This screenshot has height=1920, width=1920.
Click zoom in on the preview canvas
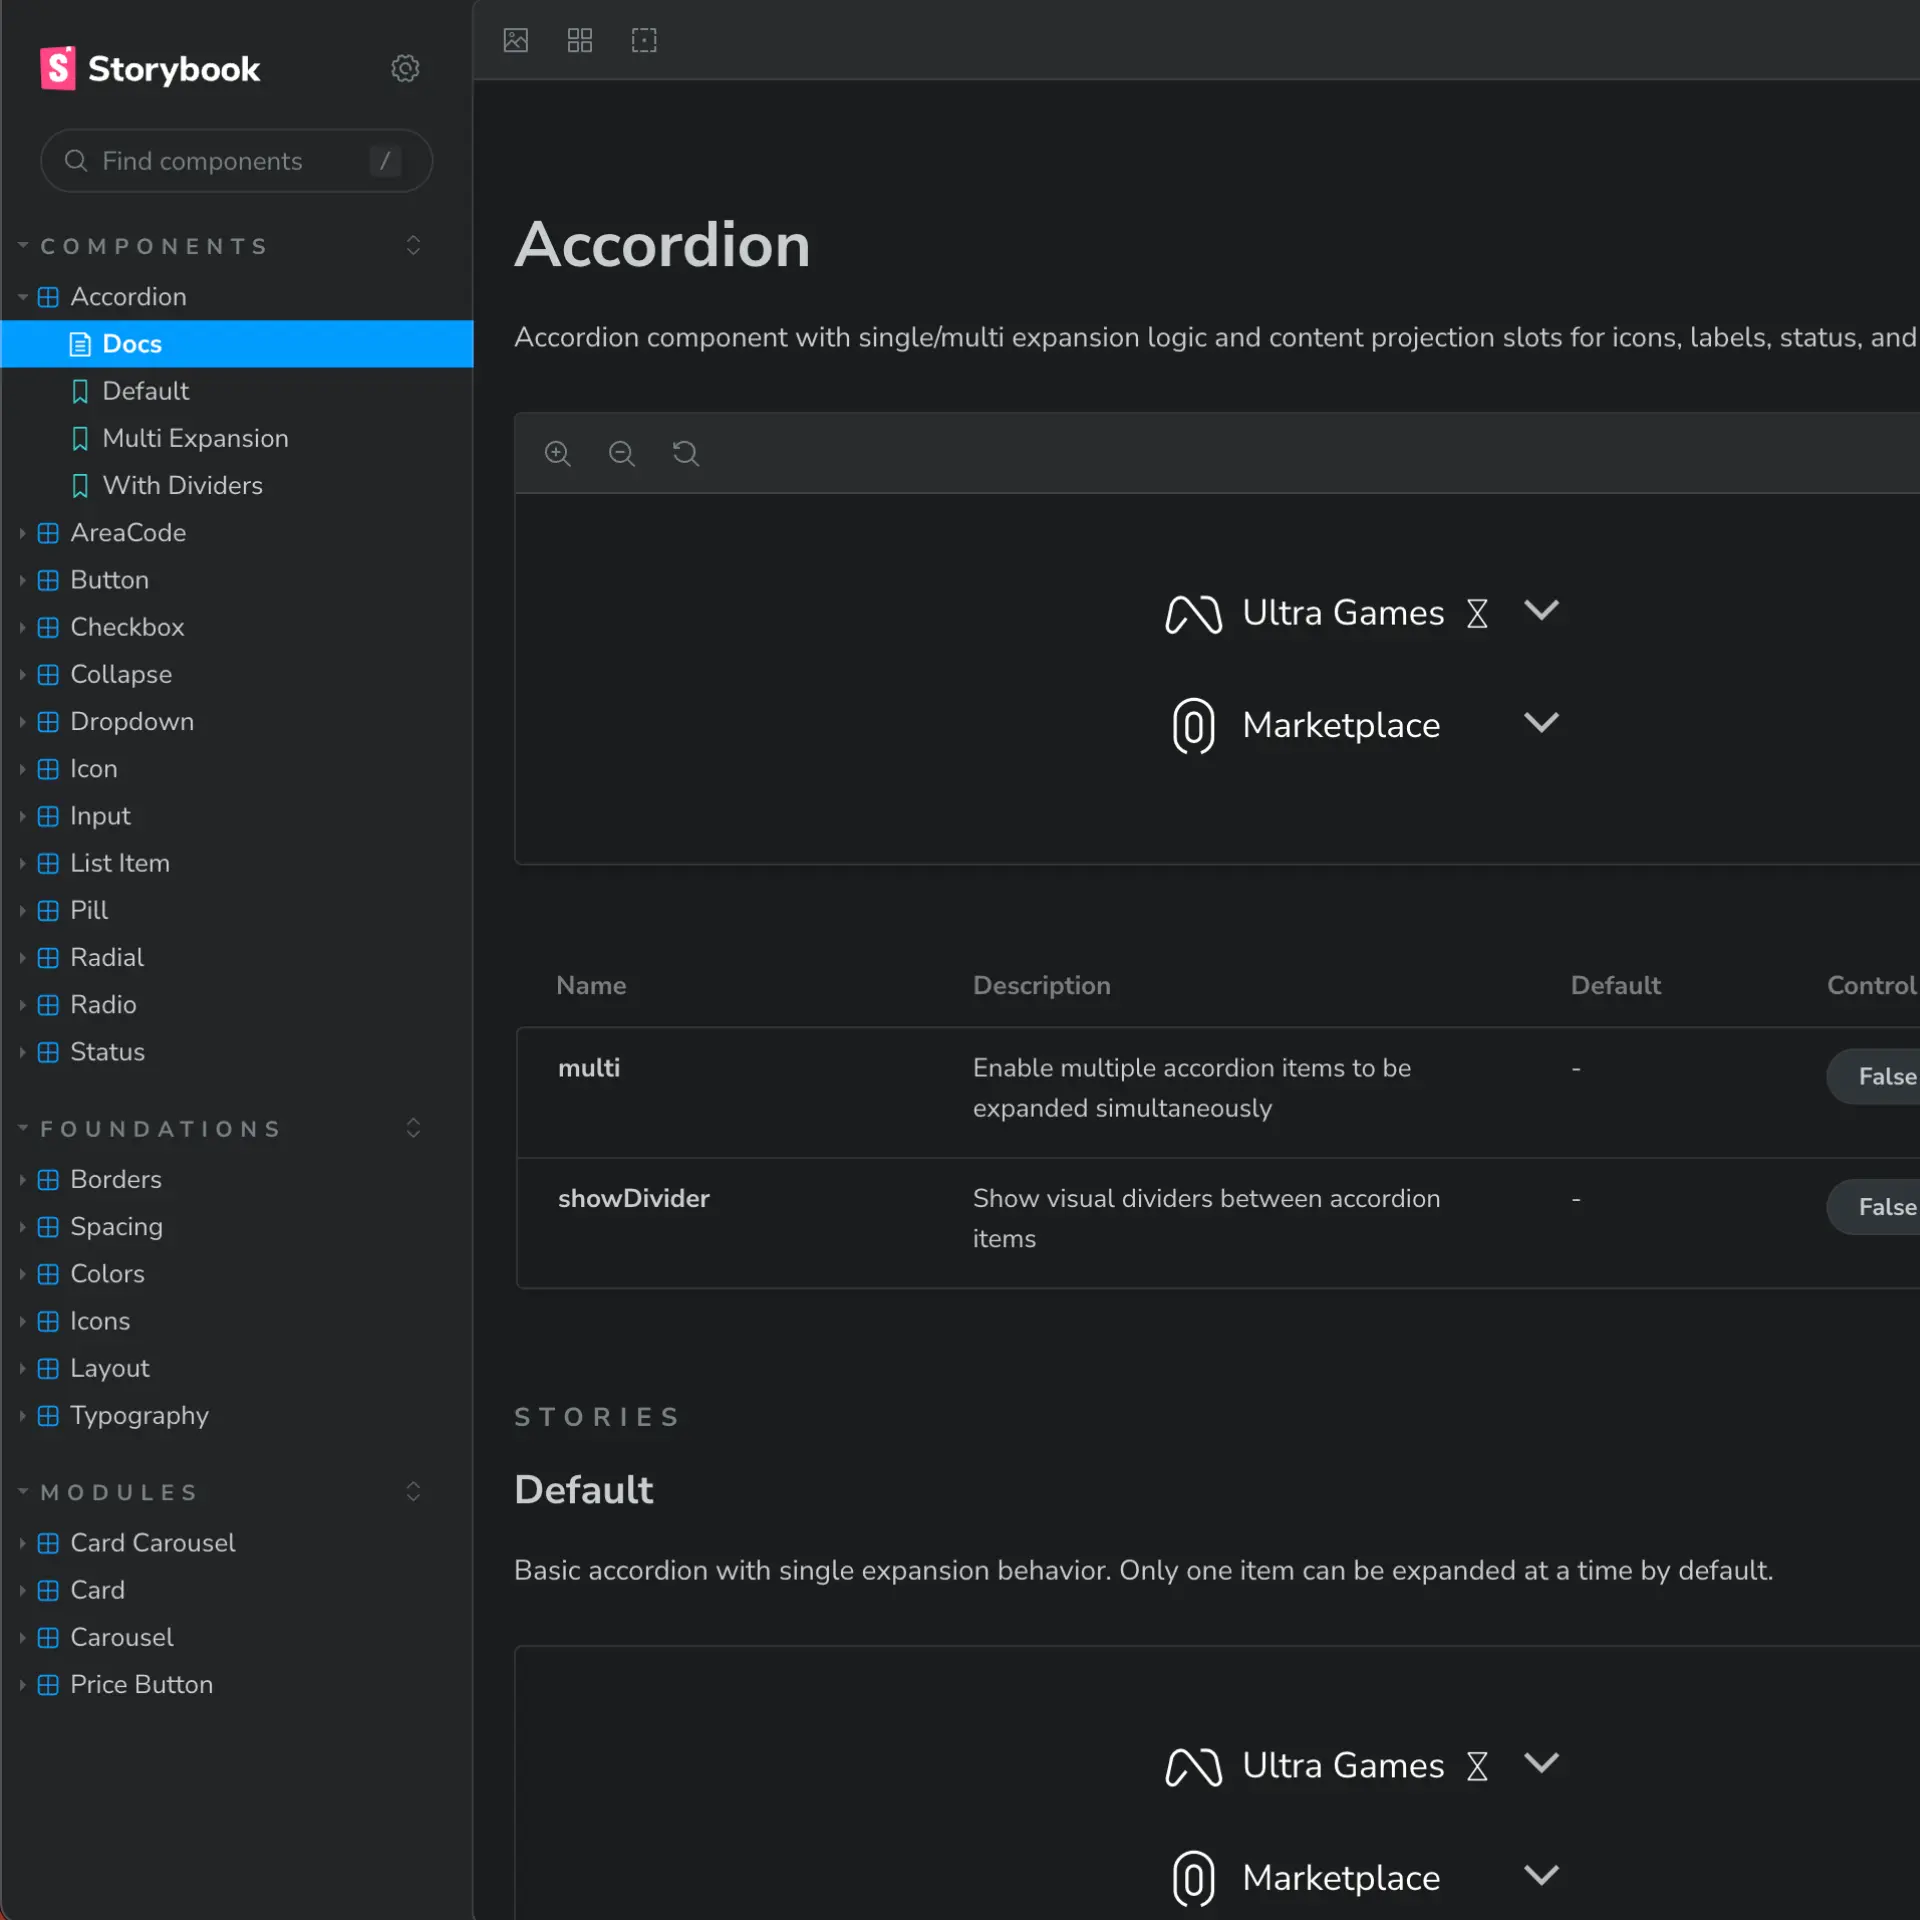click(558, 454)
